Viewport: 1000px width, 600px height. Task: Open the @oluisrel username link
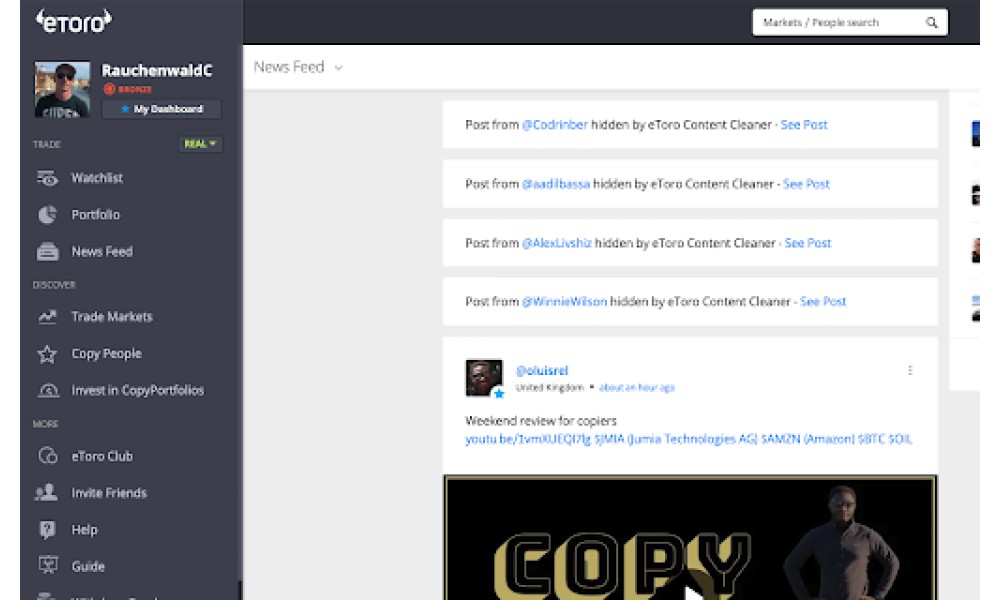(541, 370)
